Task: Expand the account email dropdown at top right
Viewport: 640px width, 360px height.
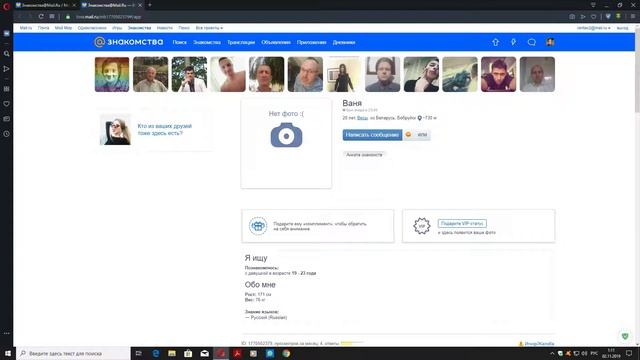Action: 593,28
